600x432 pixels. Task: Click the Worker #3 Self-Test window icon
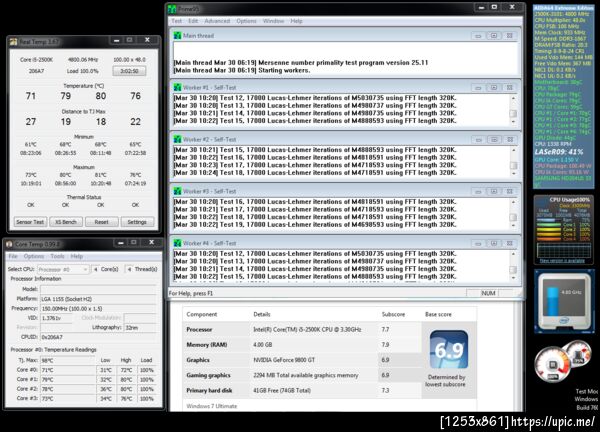(x=177, y=191)
